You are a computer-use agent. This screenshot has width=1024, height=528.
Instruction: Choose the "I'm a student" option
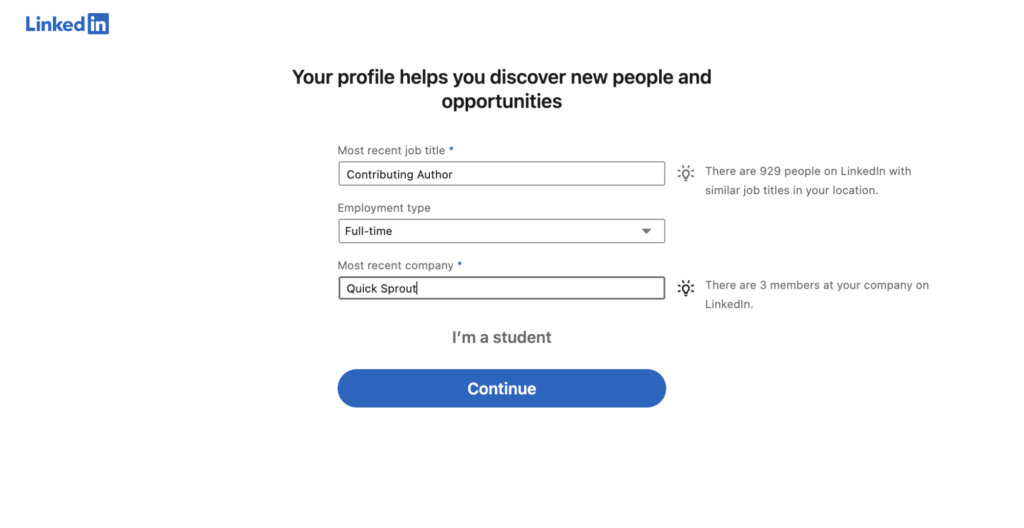point(501,337)
